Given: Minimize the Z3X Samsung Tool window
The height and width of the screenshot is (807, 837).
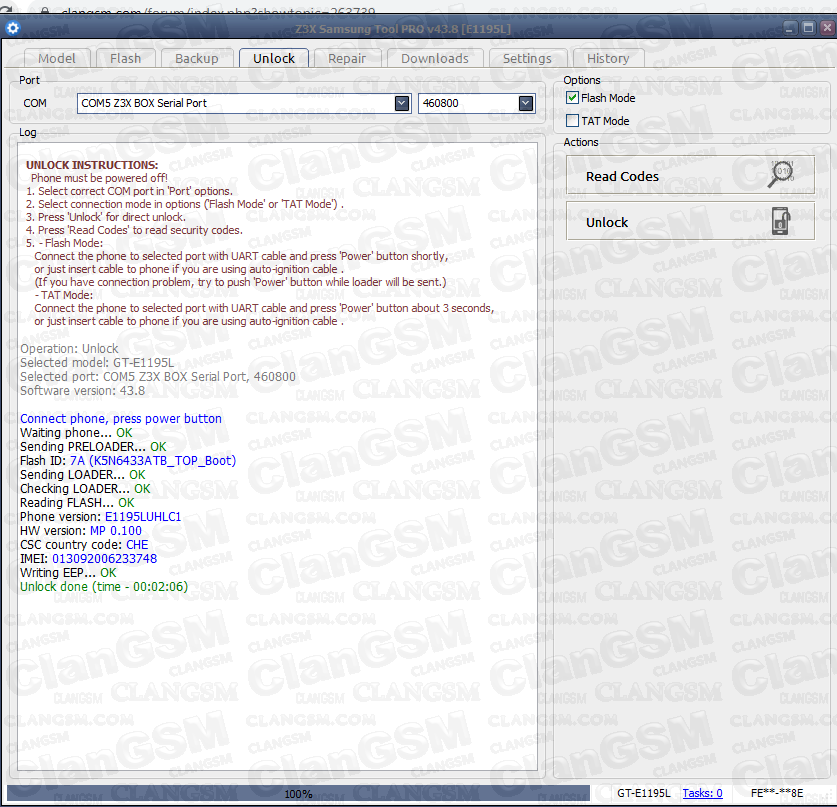Looking at the screenshot, I should pyautogui.click(x=791, y=28).
